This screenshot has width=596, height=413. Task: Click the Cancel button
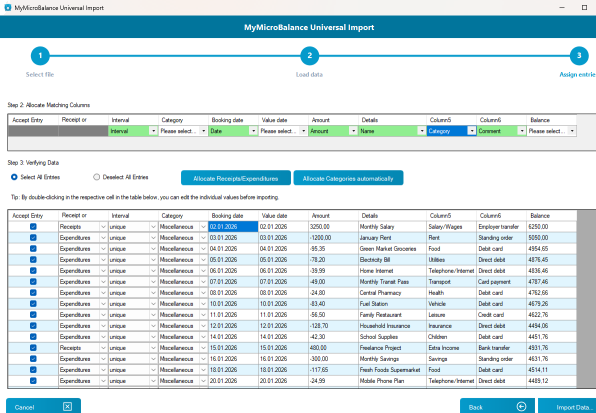pyautogui.click(x=43, y=406)
